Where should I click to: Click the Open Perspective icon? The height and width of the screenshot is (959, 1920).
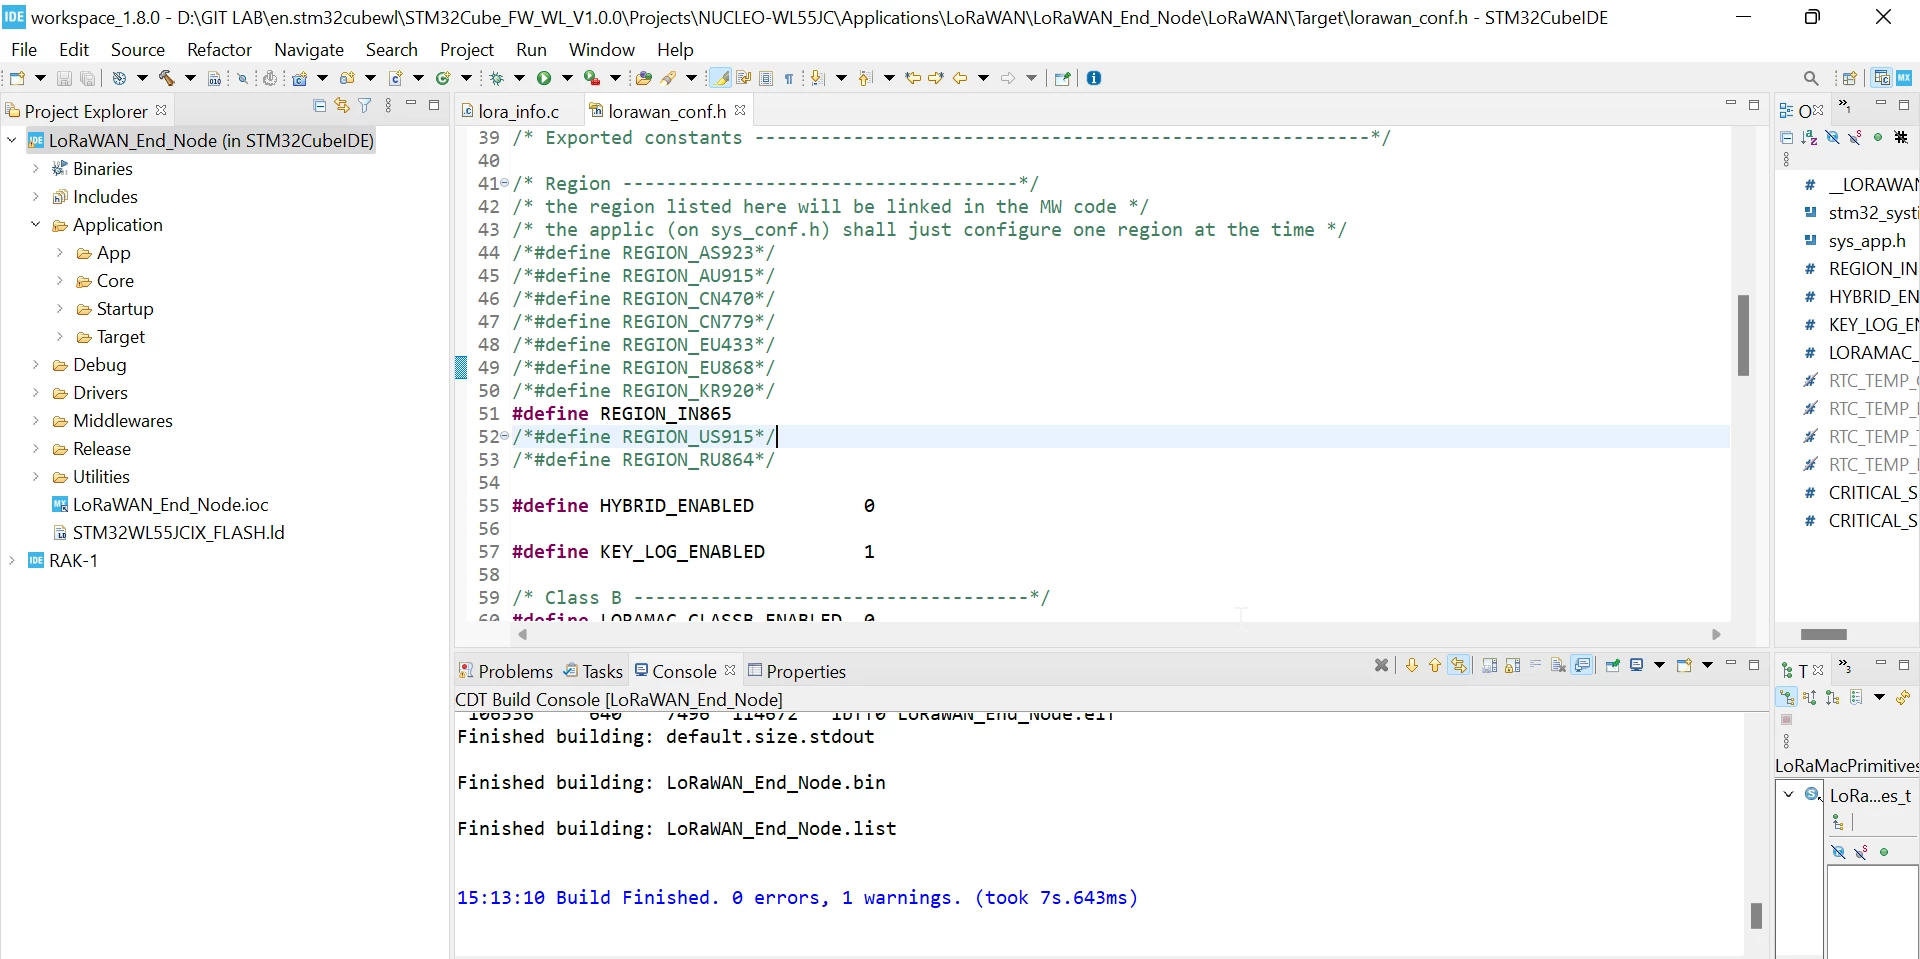(1850, 78)
